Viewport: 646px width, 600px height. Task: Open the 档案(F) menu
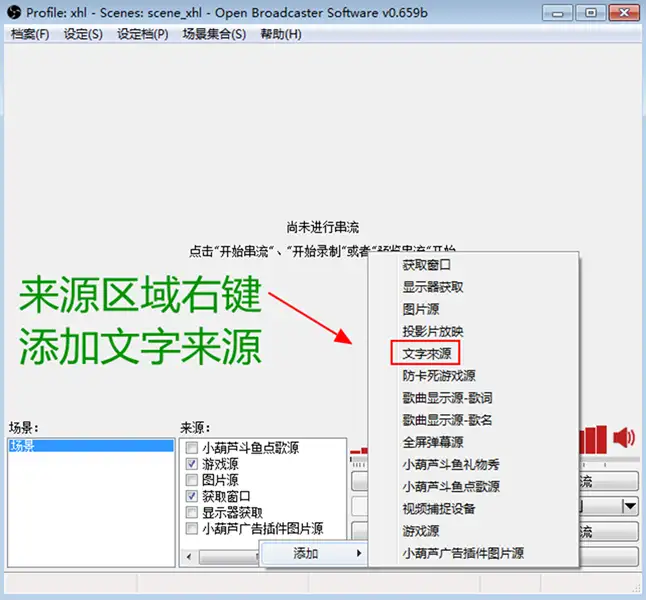30,34
